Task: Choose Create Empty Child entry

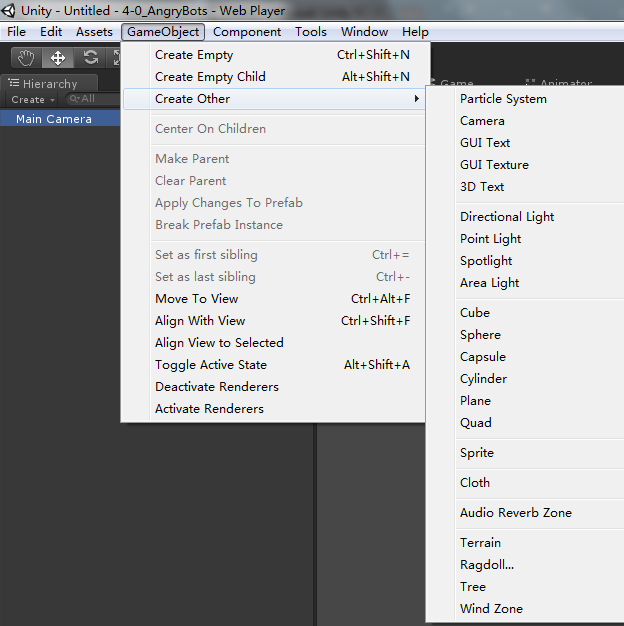Action: (x=273, y=77)
